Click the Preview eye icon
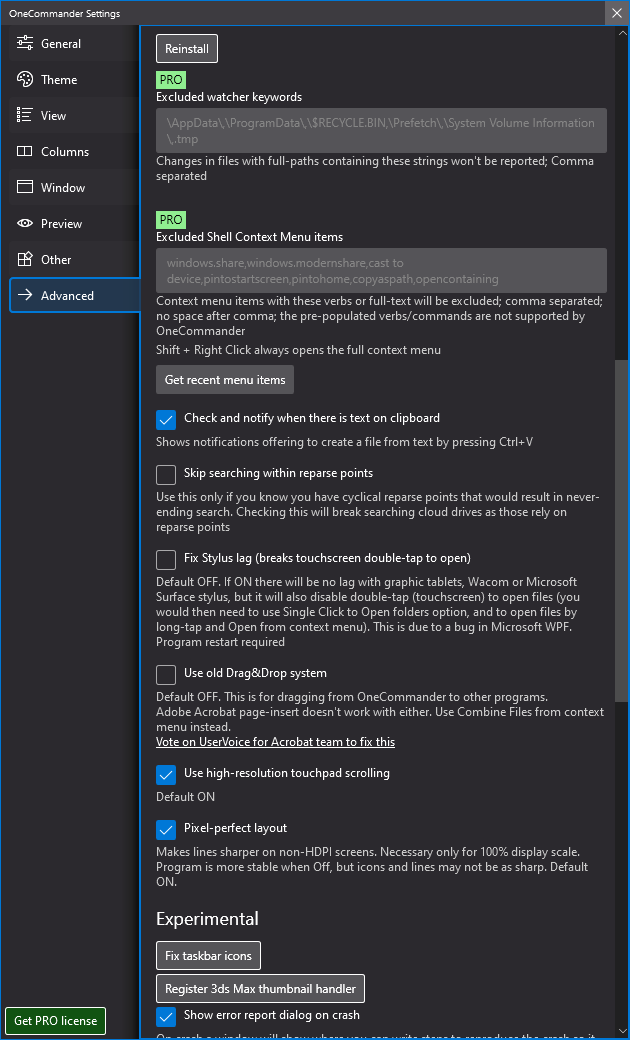 [24, 224]
